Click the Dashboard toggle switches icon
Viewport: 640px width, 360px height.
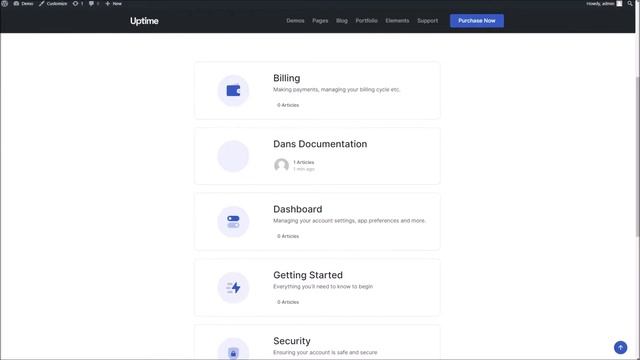click(233, 222)
